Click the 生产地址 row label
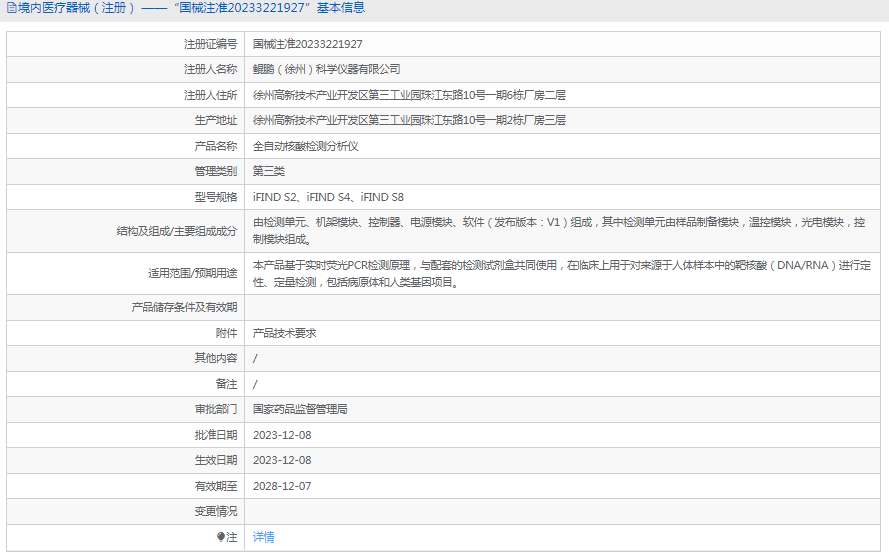Image resolution: width=889 pixels, height=559 pixels. click(216, 120)
